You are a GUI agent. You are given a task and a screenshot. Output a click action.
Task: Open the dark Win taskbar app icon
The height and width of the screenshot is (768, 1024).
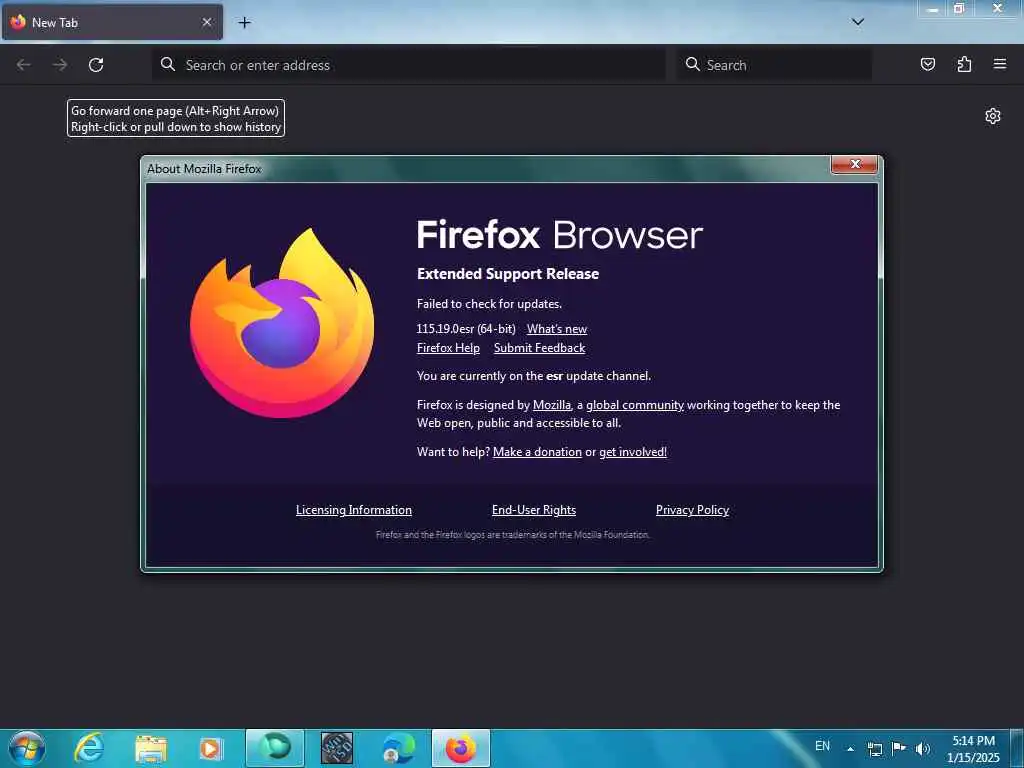click(337, 748)
